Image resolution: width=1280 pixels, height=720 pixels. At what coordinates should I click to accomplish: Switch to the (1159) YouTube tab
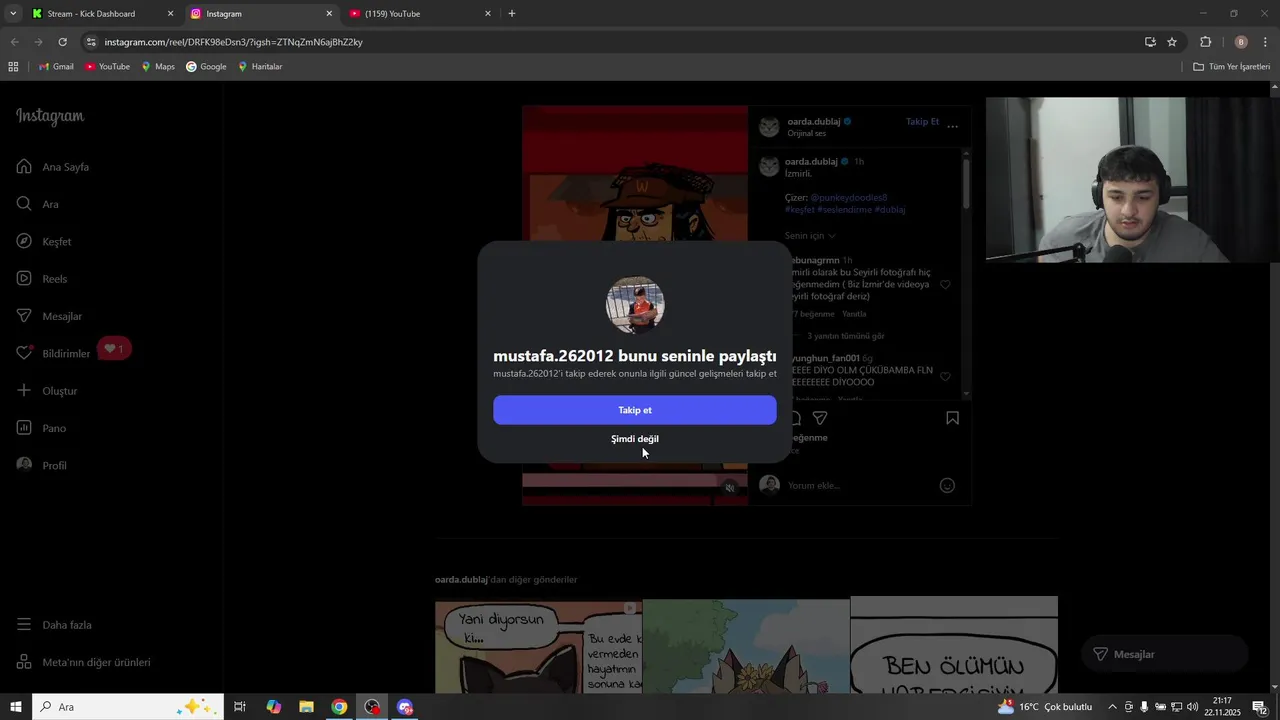coord(418,14)
